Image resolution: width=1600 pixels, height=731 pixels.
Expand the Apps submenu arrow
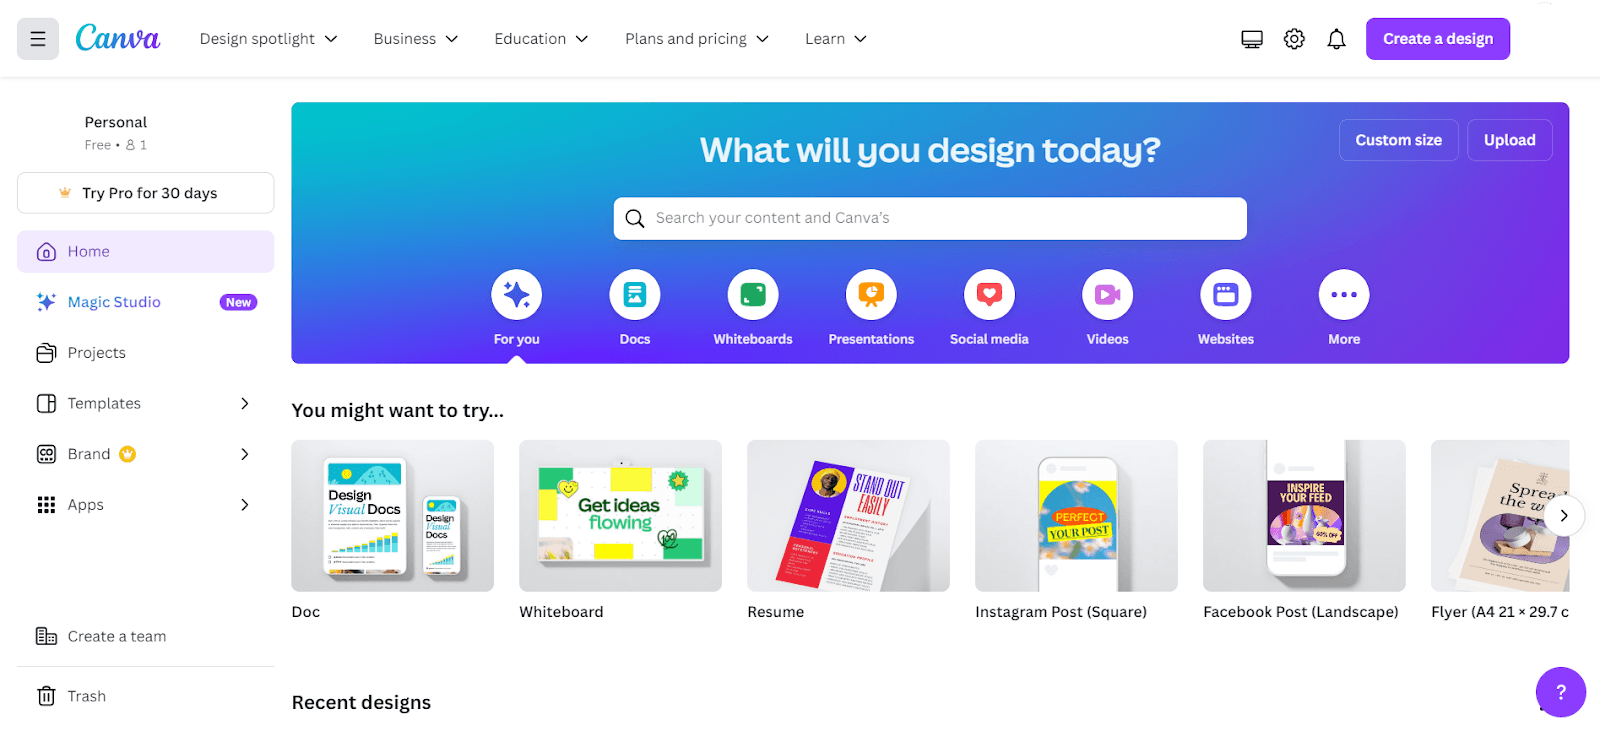click(245, 505)
